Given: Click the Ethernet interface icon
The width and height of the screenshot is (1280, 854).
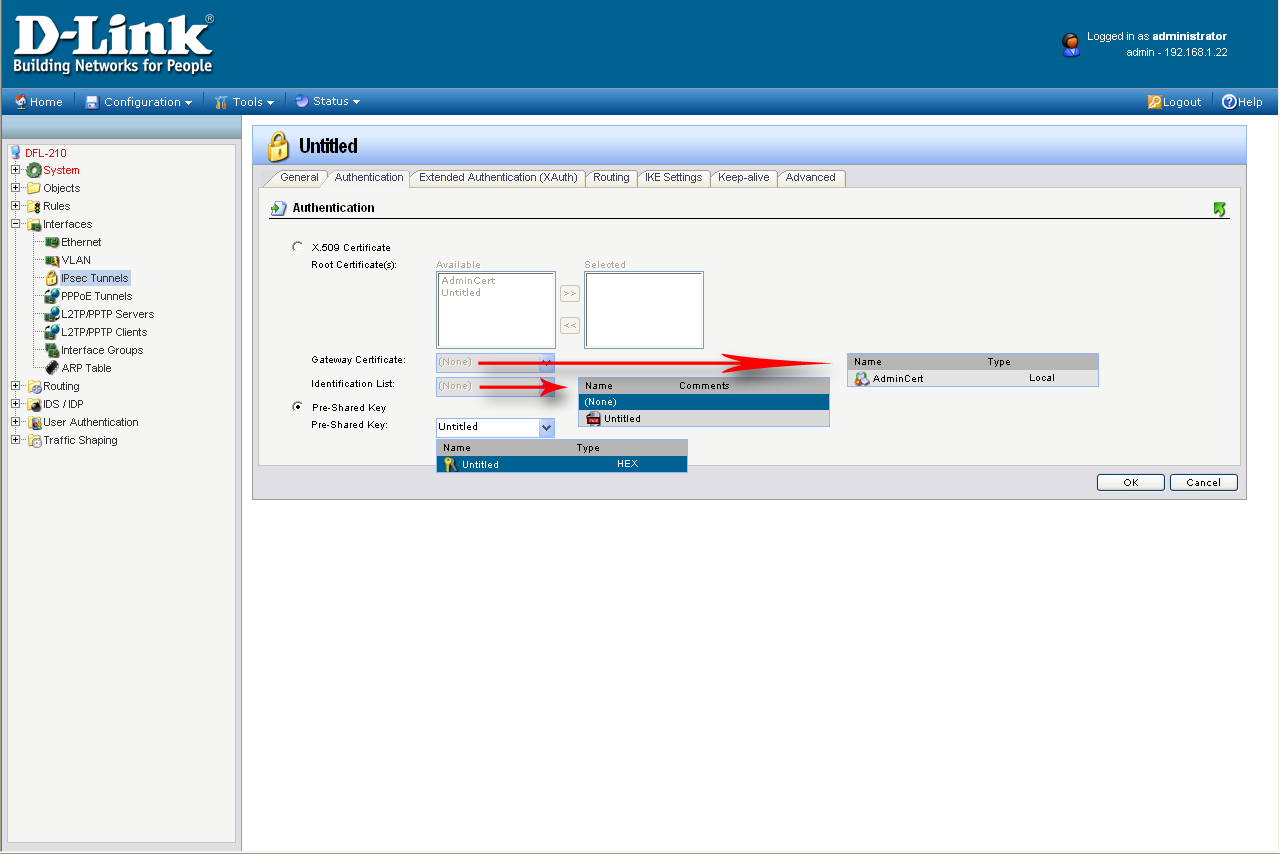Looking at the screenshot, I should coord(52,242).
